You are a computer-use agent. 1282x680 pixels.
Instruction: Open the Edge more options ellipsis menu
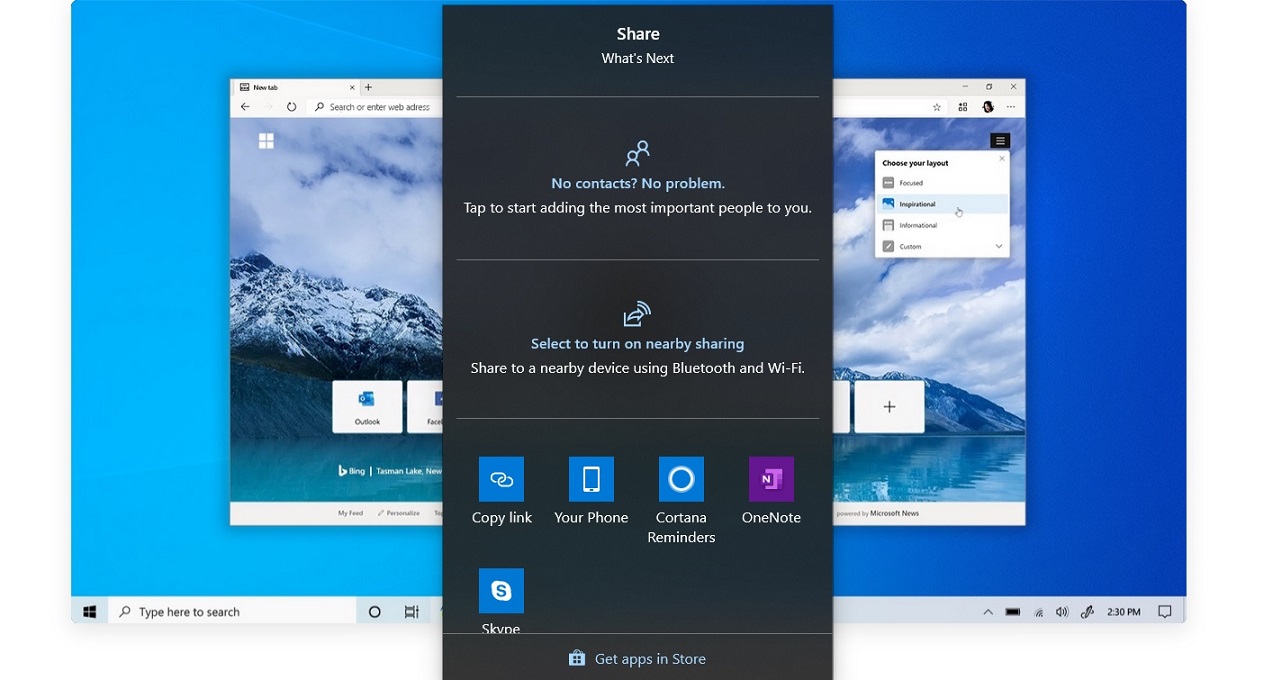click(x=1013, y=106)
